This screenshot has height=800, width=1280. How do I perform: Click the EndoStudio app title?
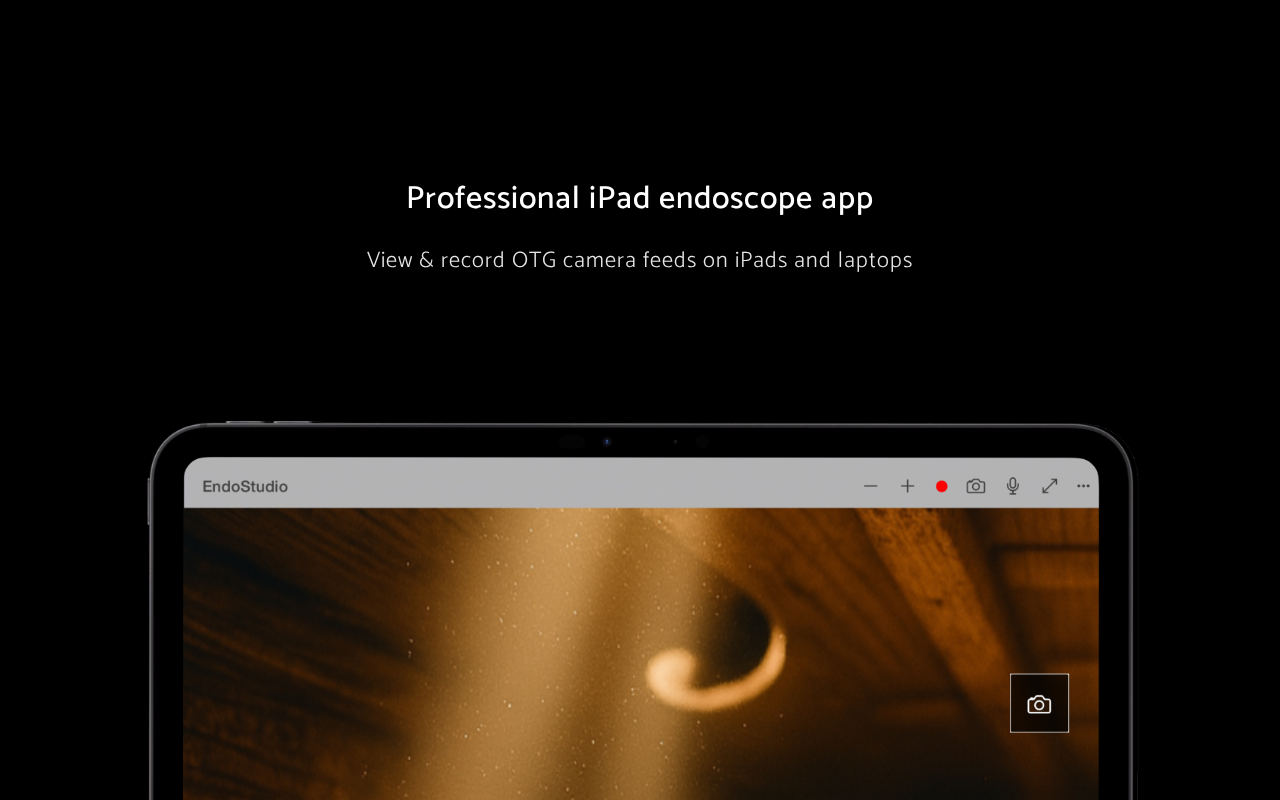click(245, 486)
